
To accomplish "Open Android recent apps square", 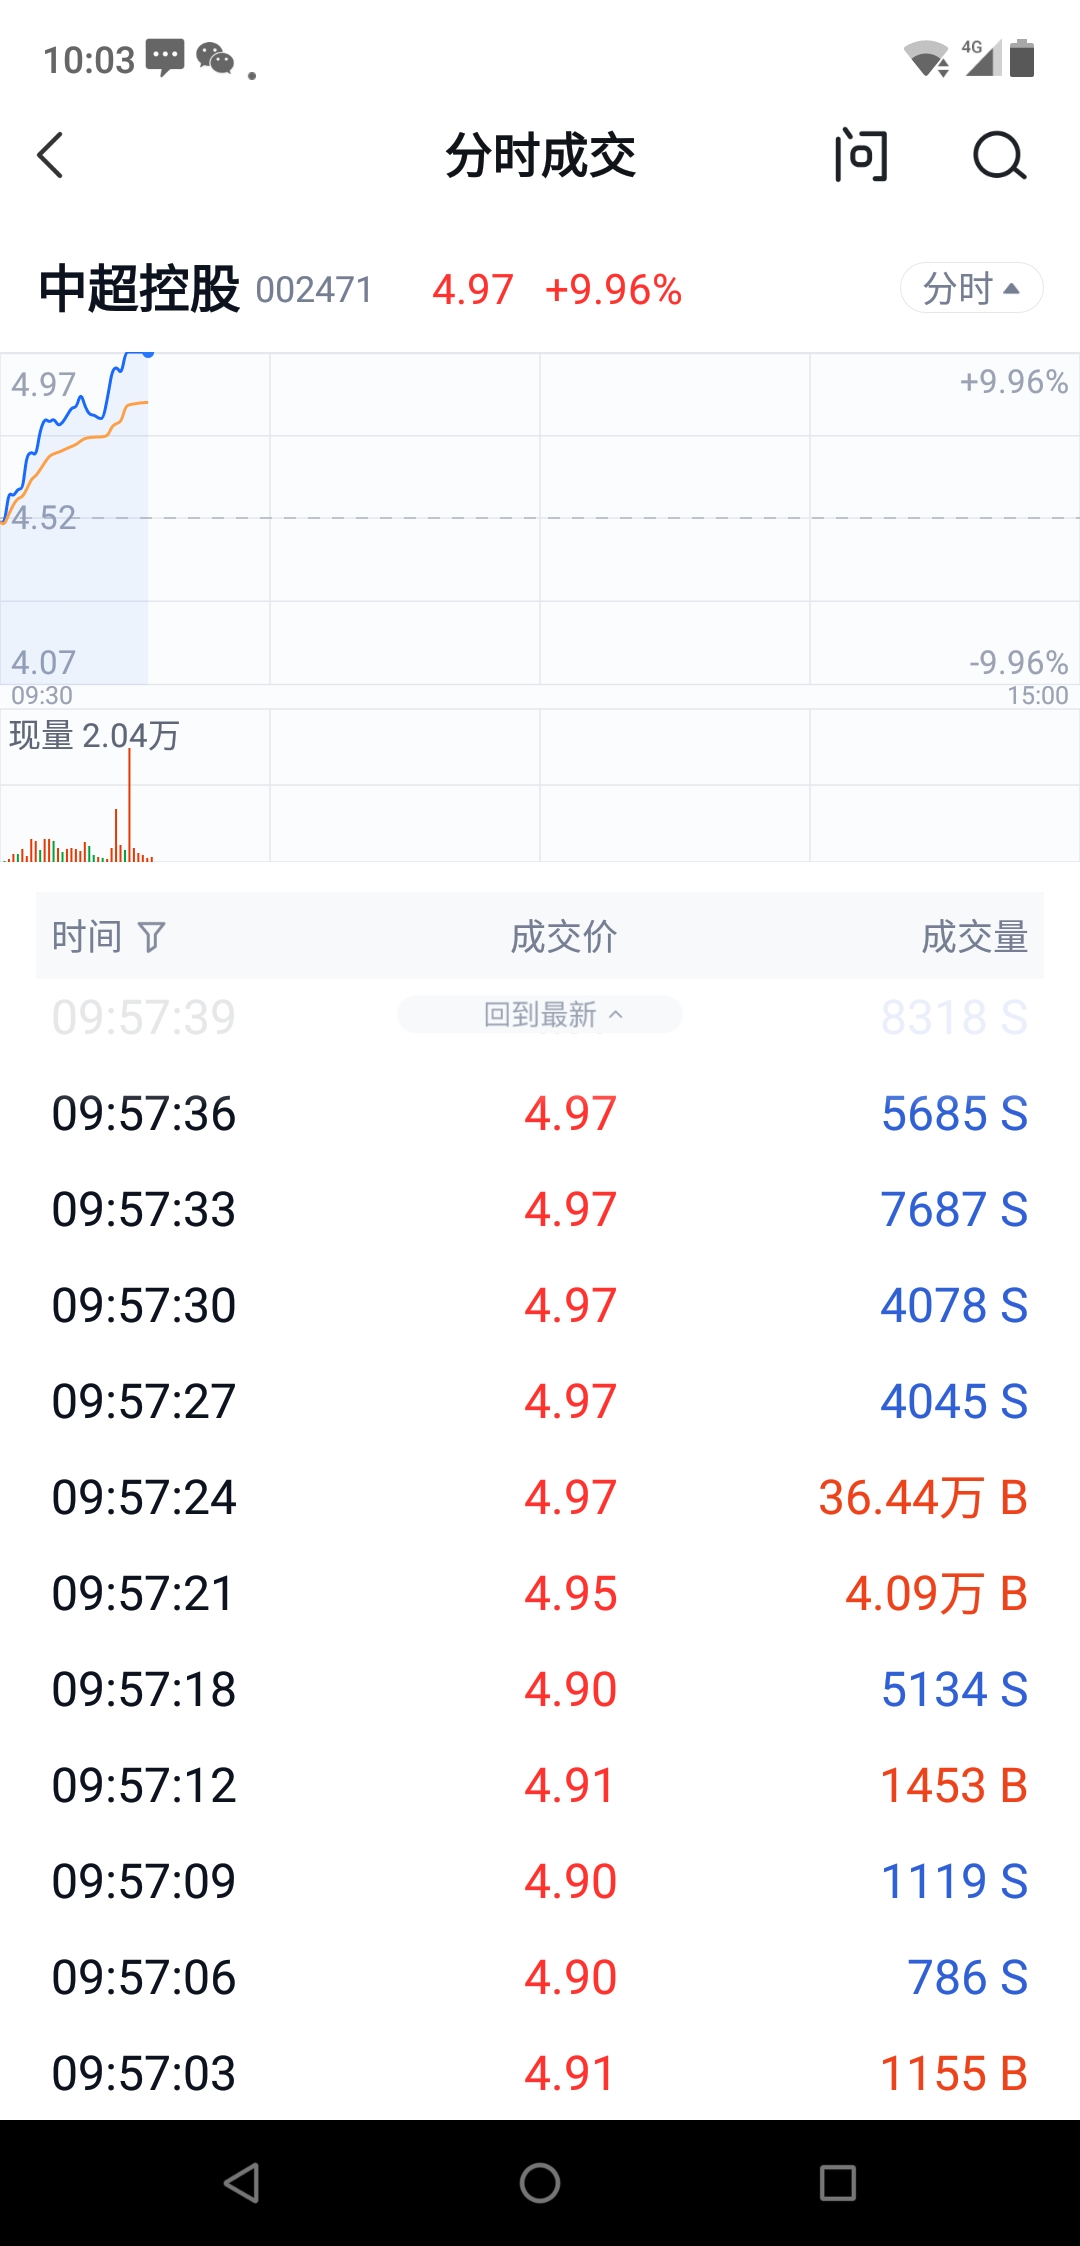I will 837,2182.
